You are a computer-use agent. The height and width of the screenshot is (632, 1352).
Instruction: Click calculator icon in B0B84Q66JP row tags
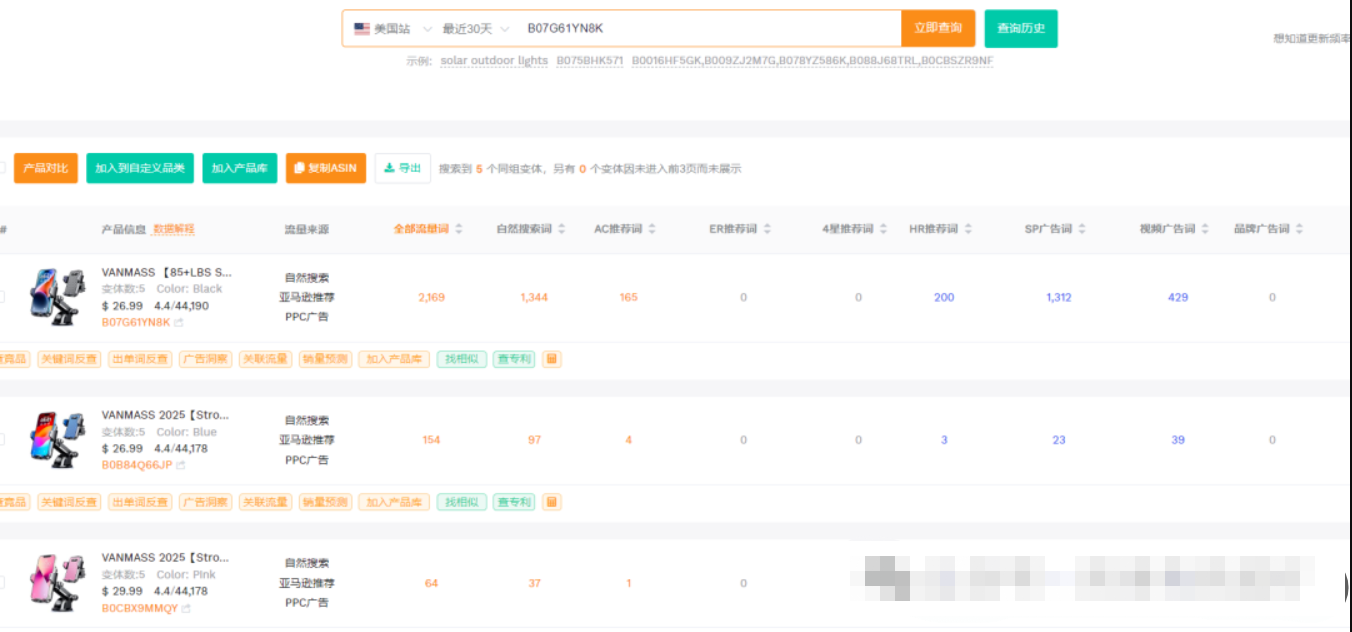(552, 502)
